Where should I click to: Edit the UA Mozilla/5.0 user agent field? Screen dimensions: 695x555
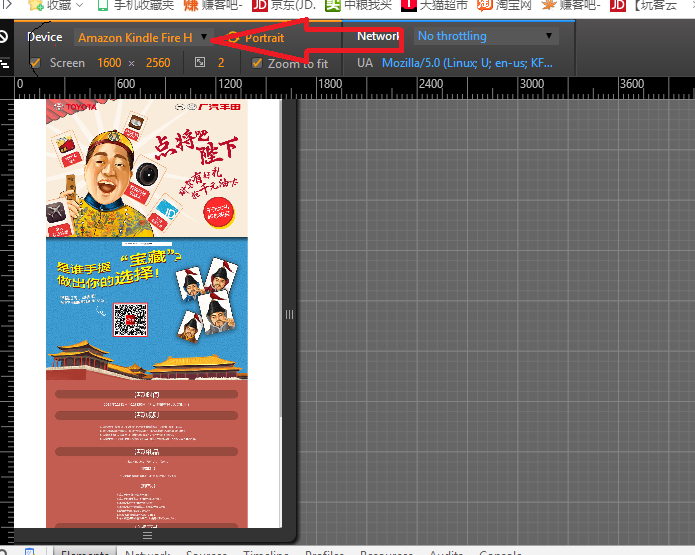(467, 63)
